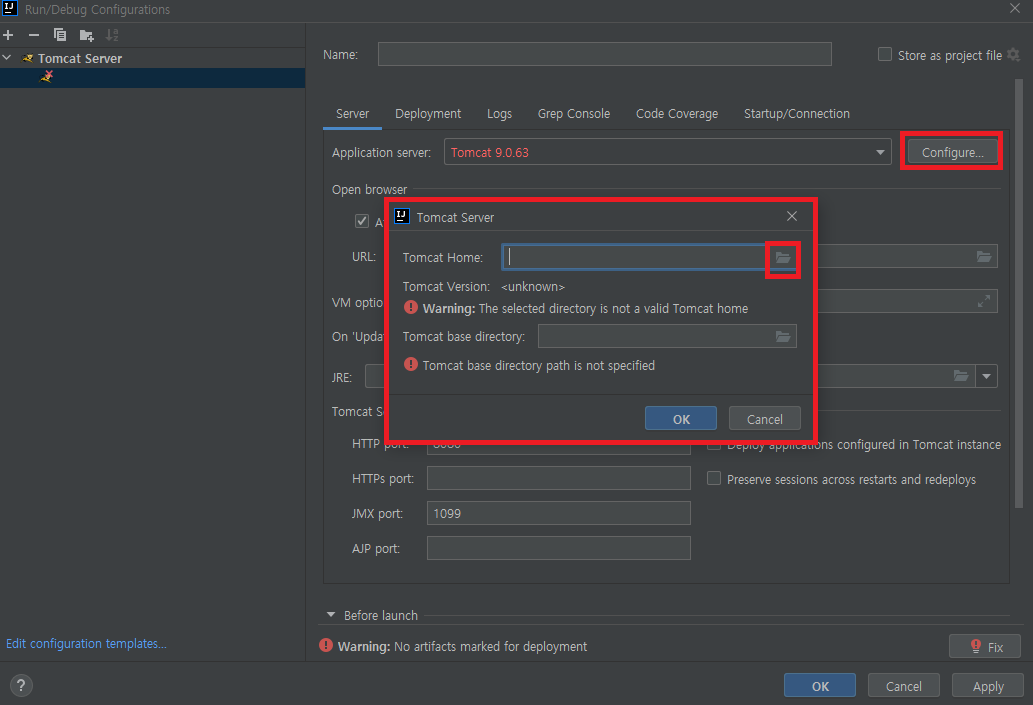This screenshot has height=705, width=1033.
Task: Open the Grep Console tab
Action: click(x=574, y=113)
